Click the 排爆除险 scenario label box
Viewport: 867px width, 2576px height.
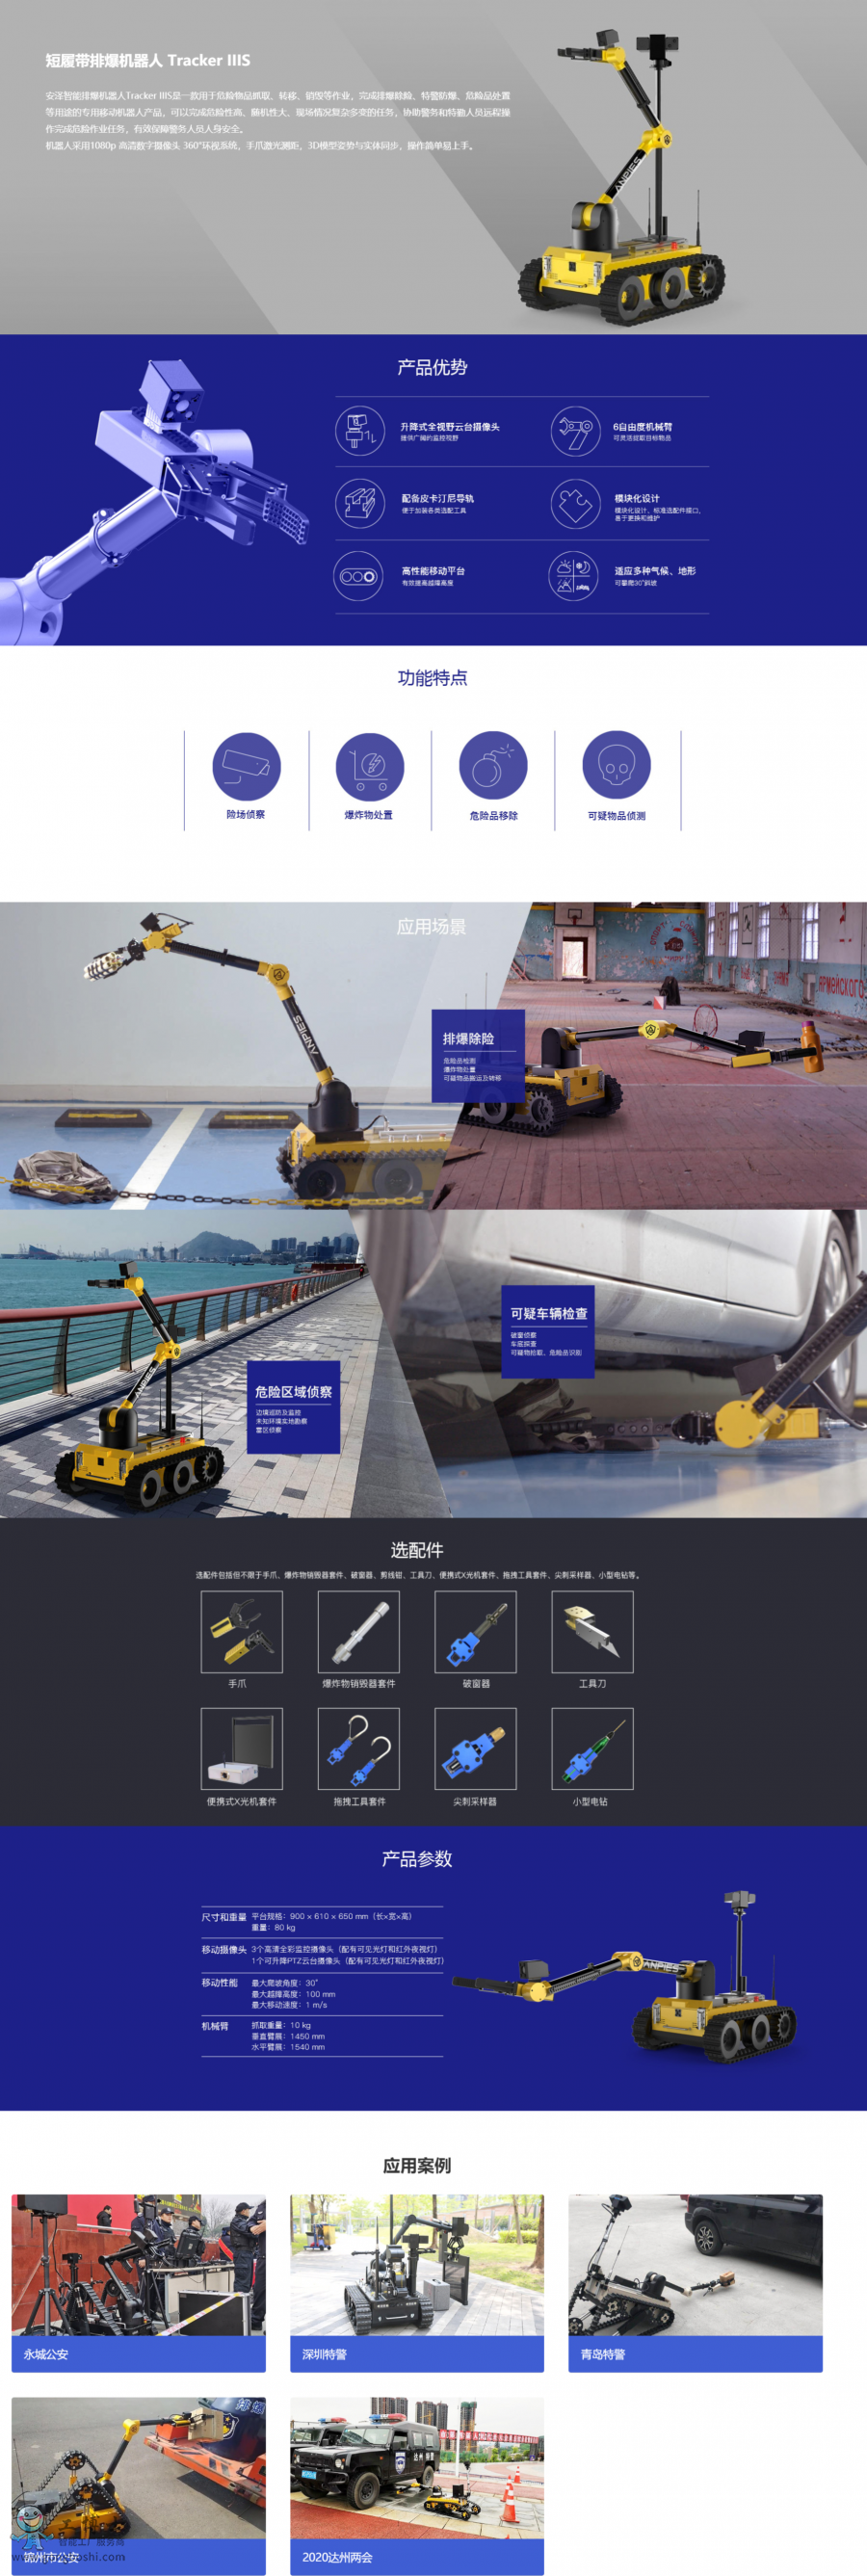point(477,1055)
